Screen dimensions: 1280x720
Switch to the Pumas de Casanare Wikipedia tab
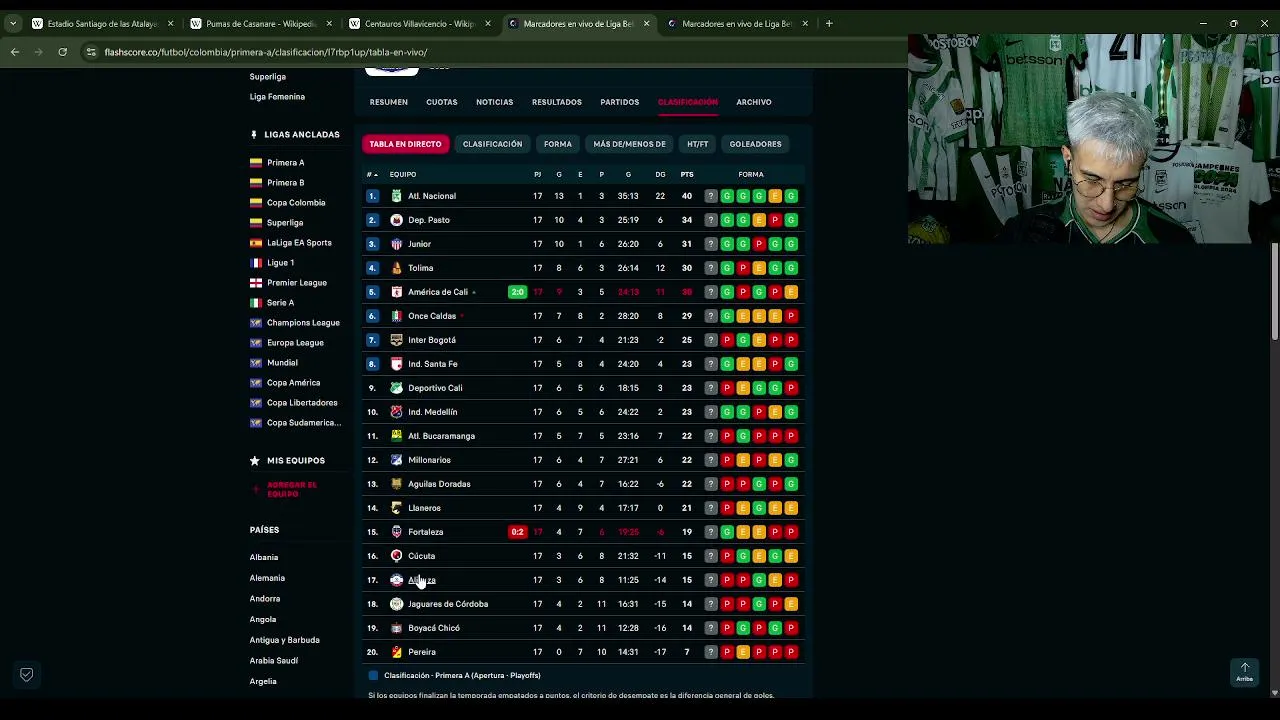[260, 23]
